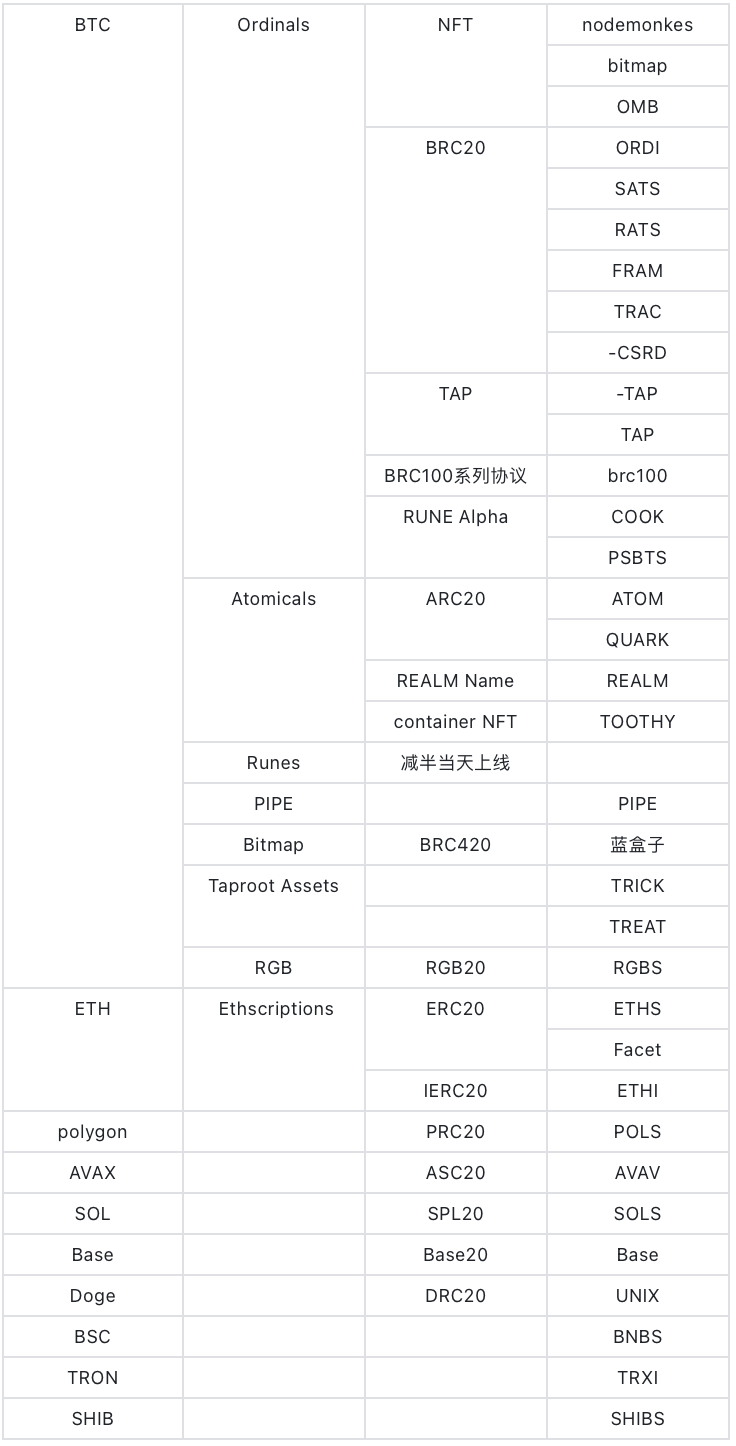Click the 蓝盒子 cell
This screenshot has height=1446, width=736.
(637, 845)
